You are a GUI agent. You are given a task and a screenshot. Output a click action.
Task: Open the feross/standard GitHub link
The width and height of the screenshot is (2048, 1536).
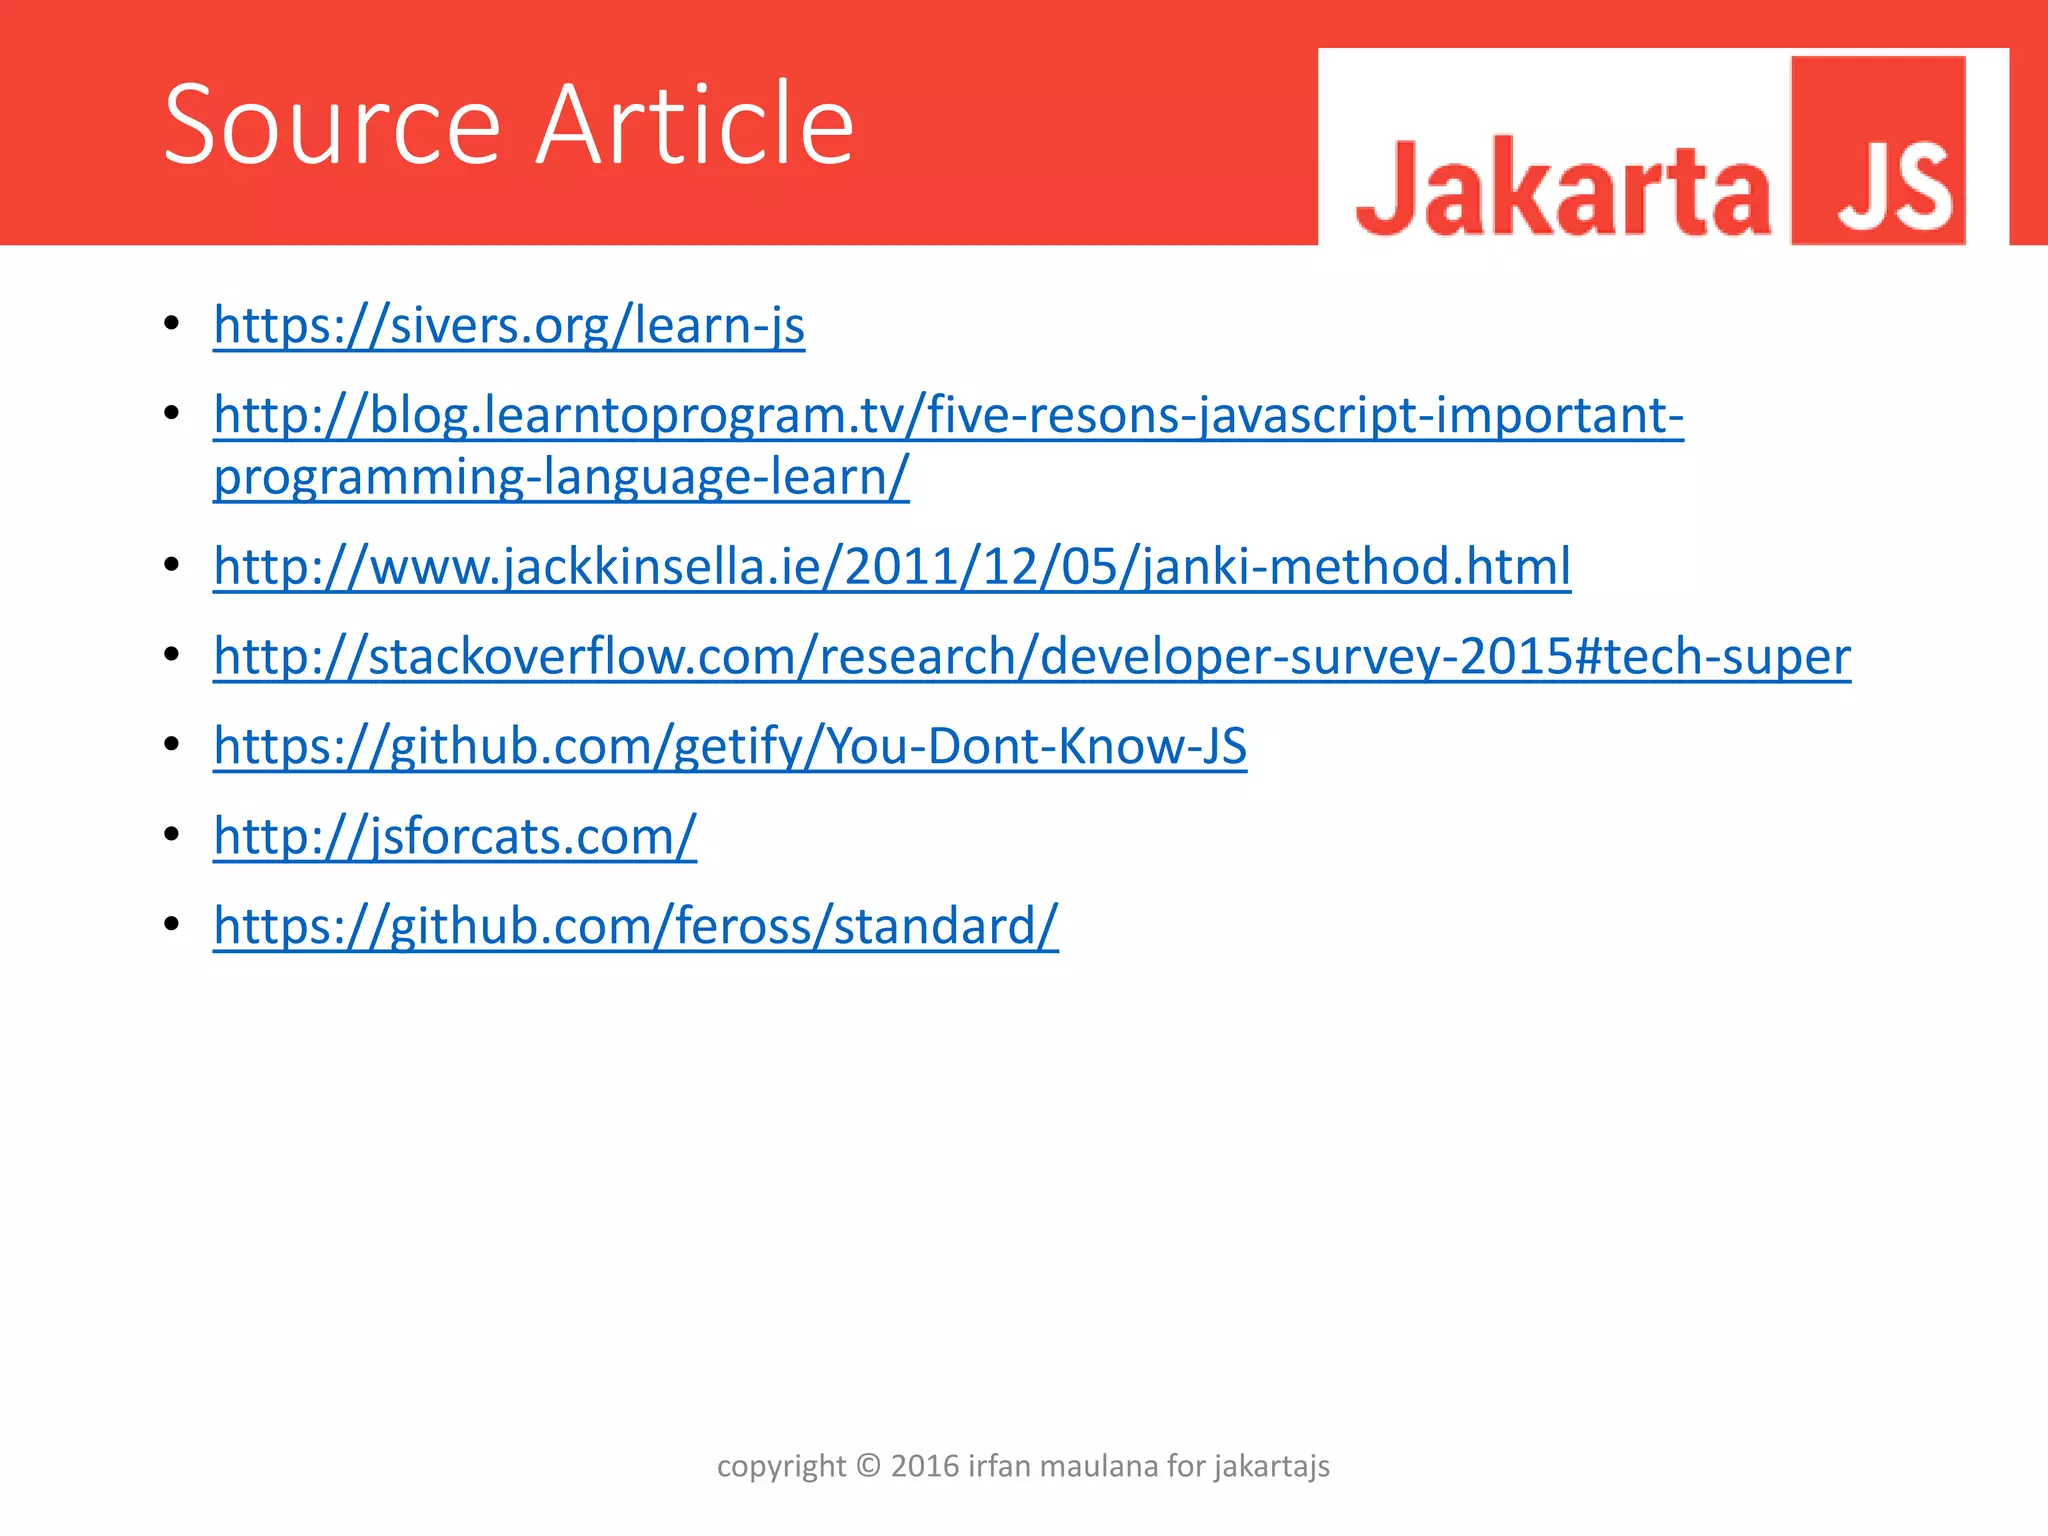tap(635, 926)
